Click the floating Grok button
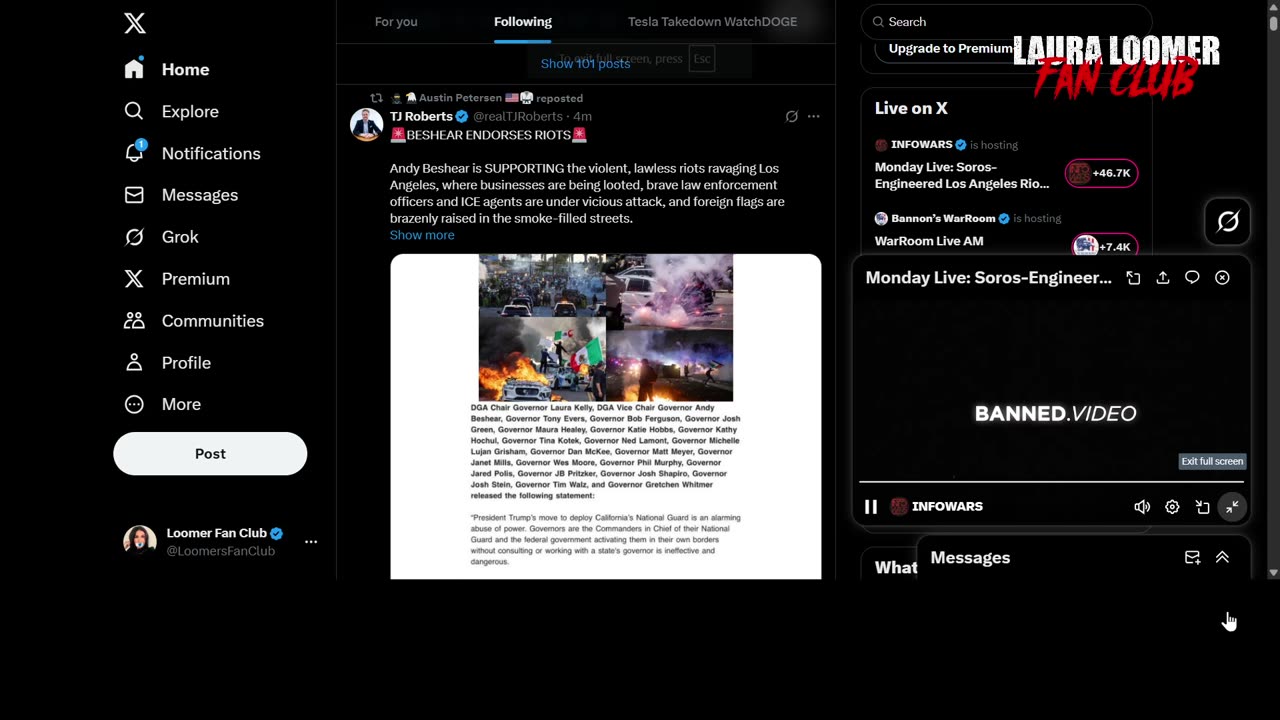 (x=1228, y=222)
